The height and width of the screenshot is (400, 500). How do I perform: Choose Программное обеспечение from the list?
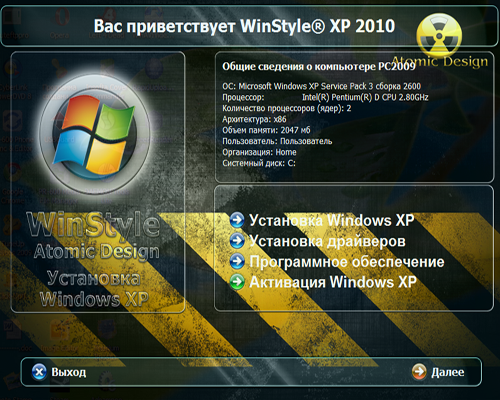347,262
